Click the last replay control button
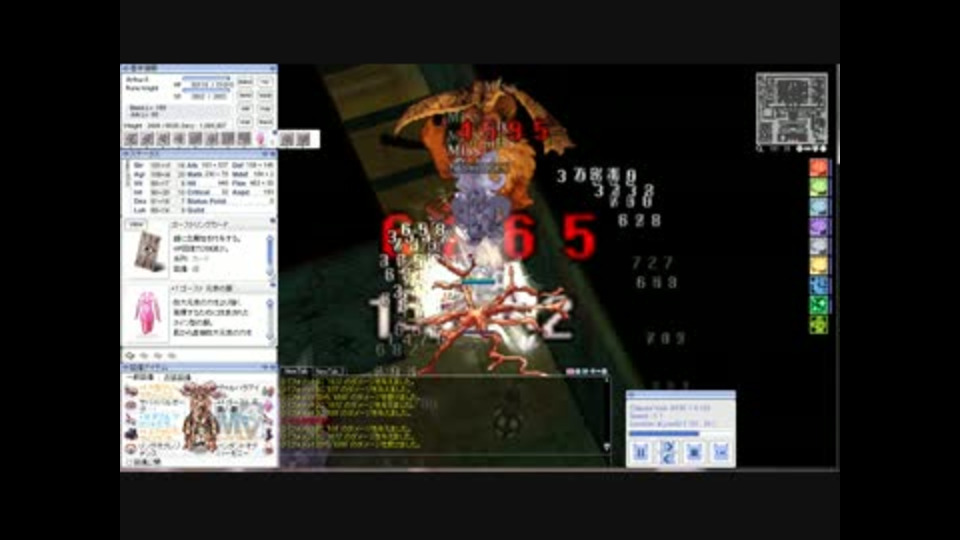Viewport: 960px width, 540px height. [x=721, y=452]
